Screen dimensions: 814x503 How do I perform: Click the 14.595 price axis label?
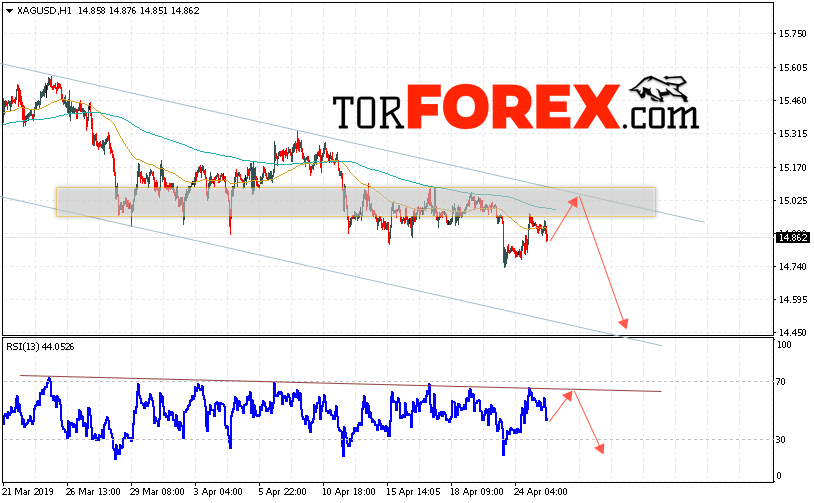pos(793,300)
